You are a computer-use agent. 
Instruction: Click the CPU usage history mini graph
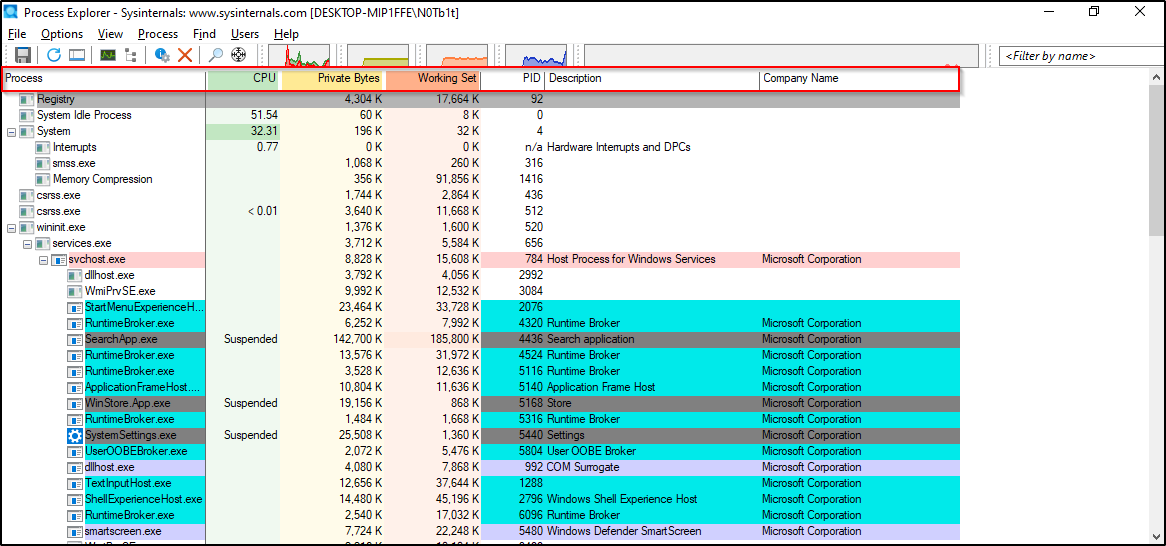click(300, 56)
